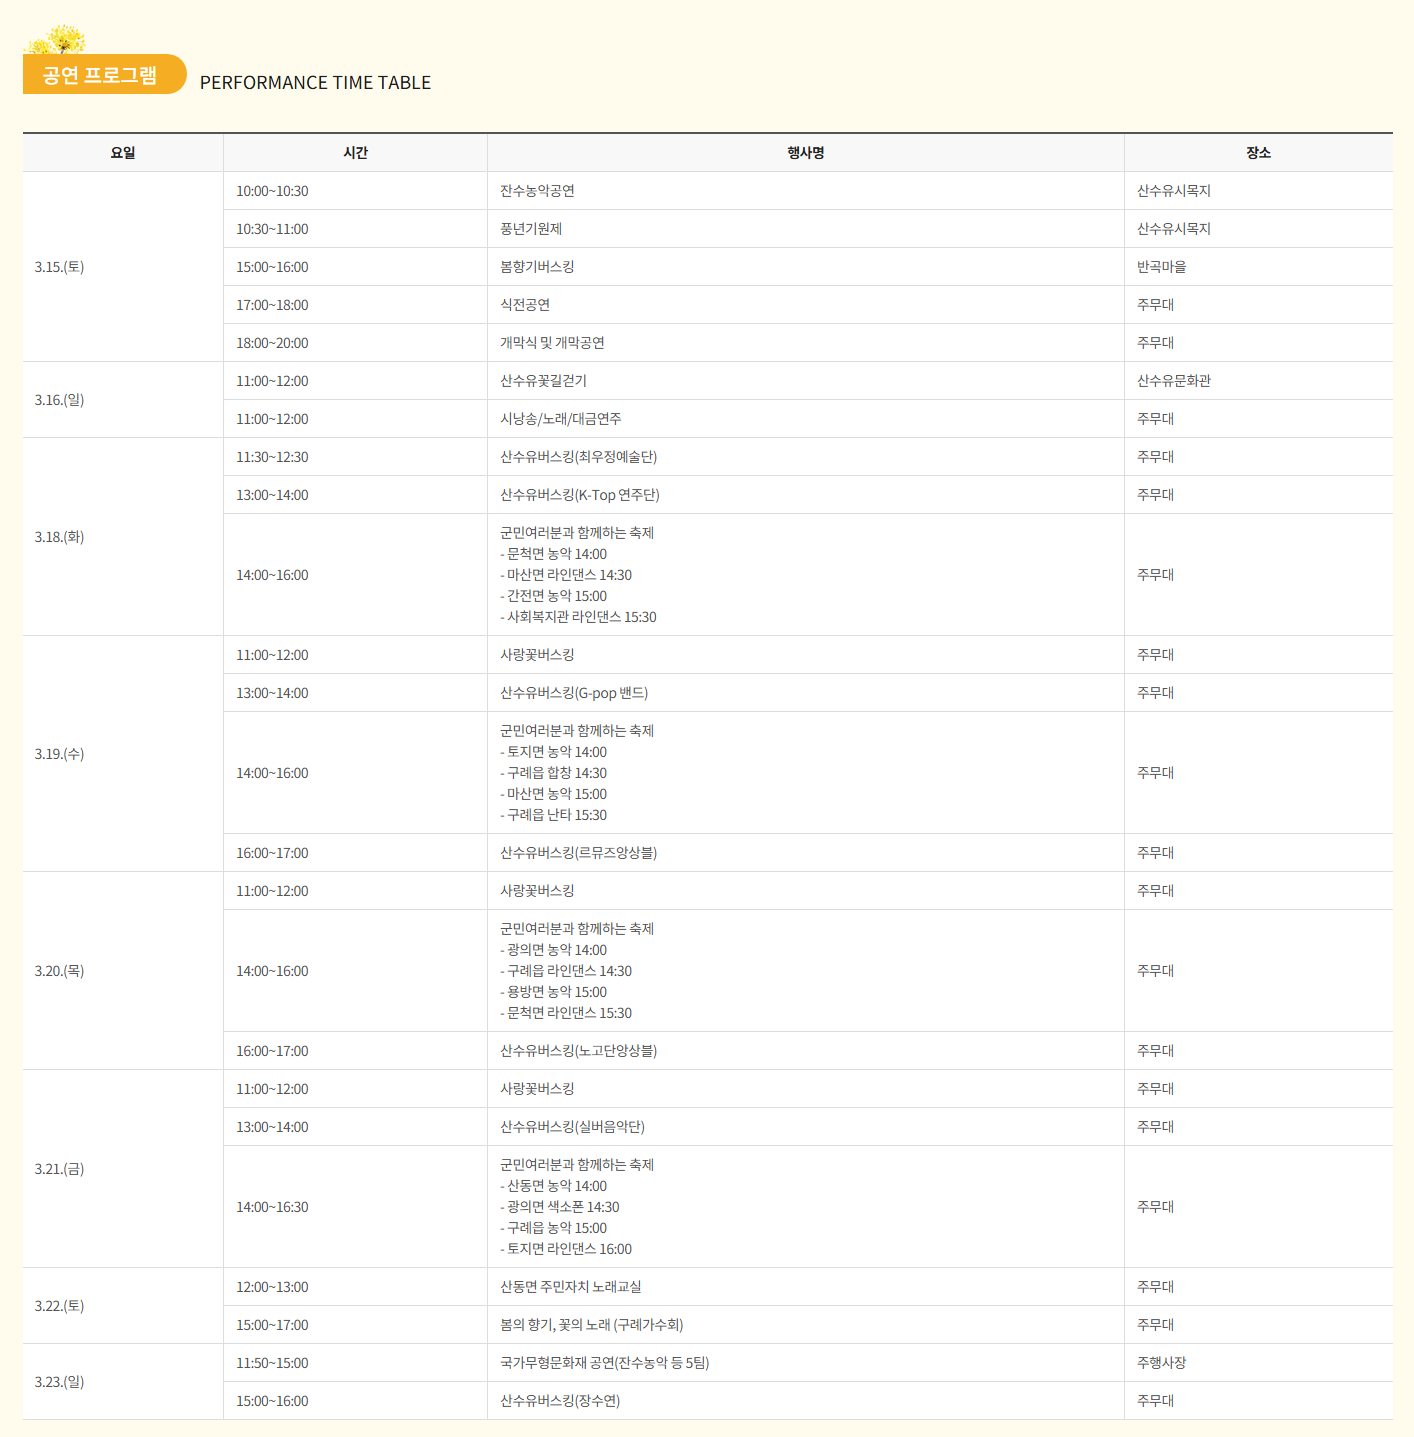This screenshot has height=1437, width=1414.
Task: Click 산수유시목지 venue in the 잔수농악공연 row
Action: (1174, 191)
